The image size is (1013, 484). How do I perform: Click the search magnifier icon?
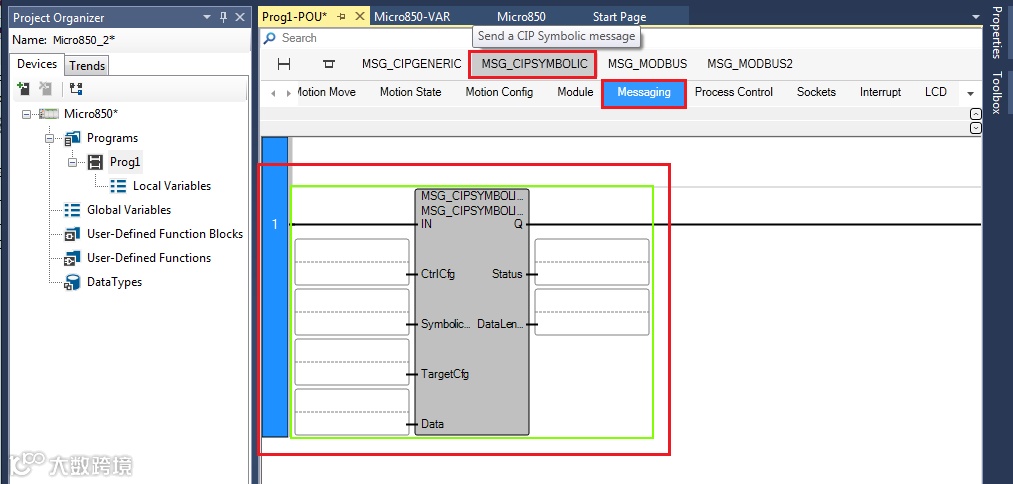coord(270,38)
